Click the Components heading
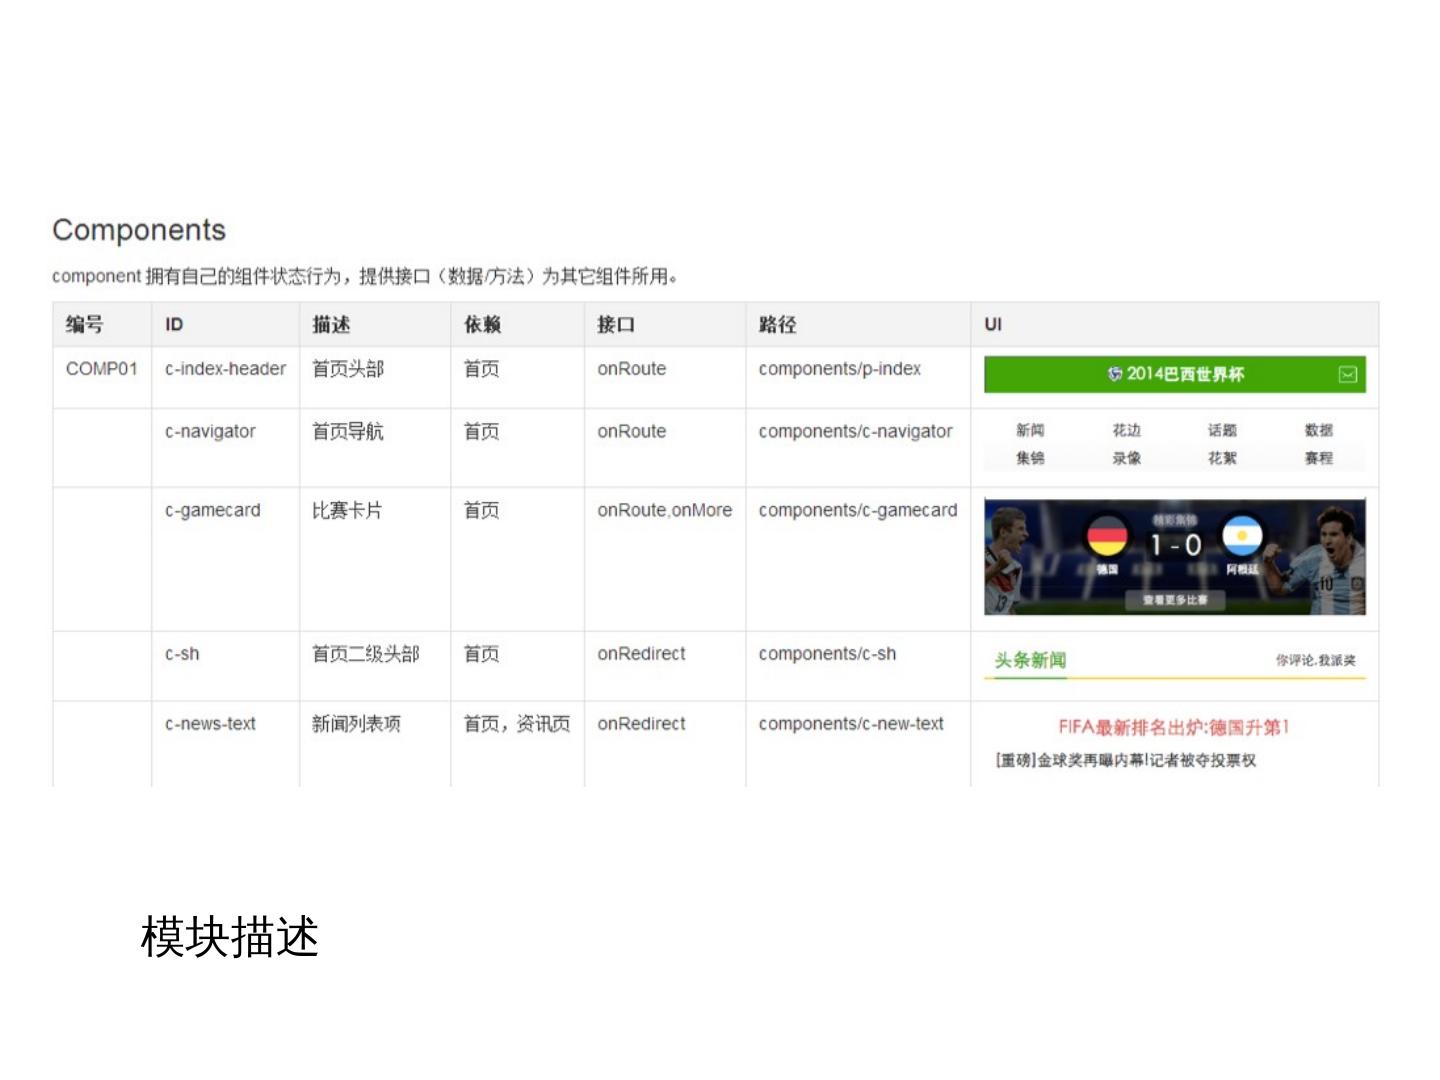This screenshot has width=1440, height=1080. coord(139,230)
